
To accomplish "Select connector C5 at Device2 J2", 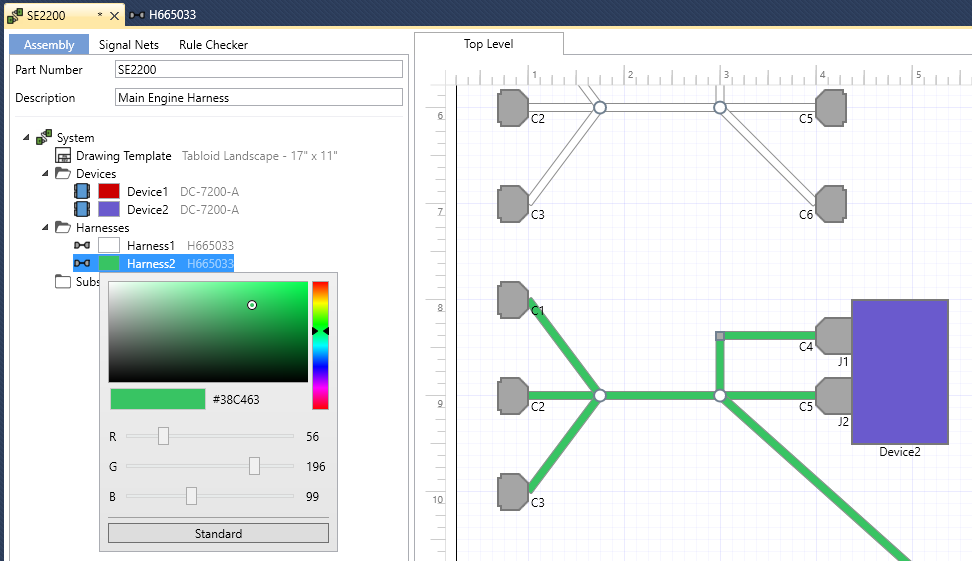I will click(x=833, y=396).
